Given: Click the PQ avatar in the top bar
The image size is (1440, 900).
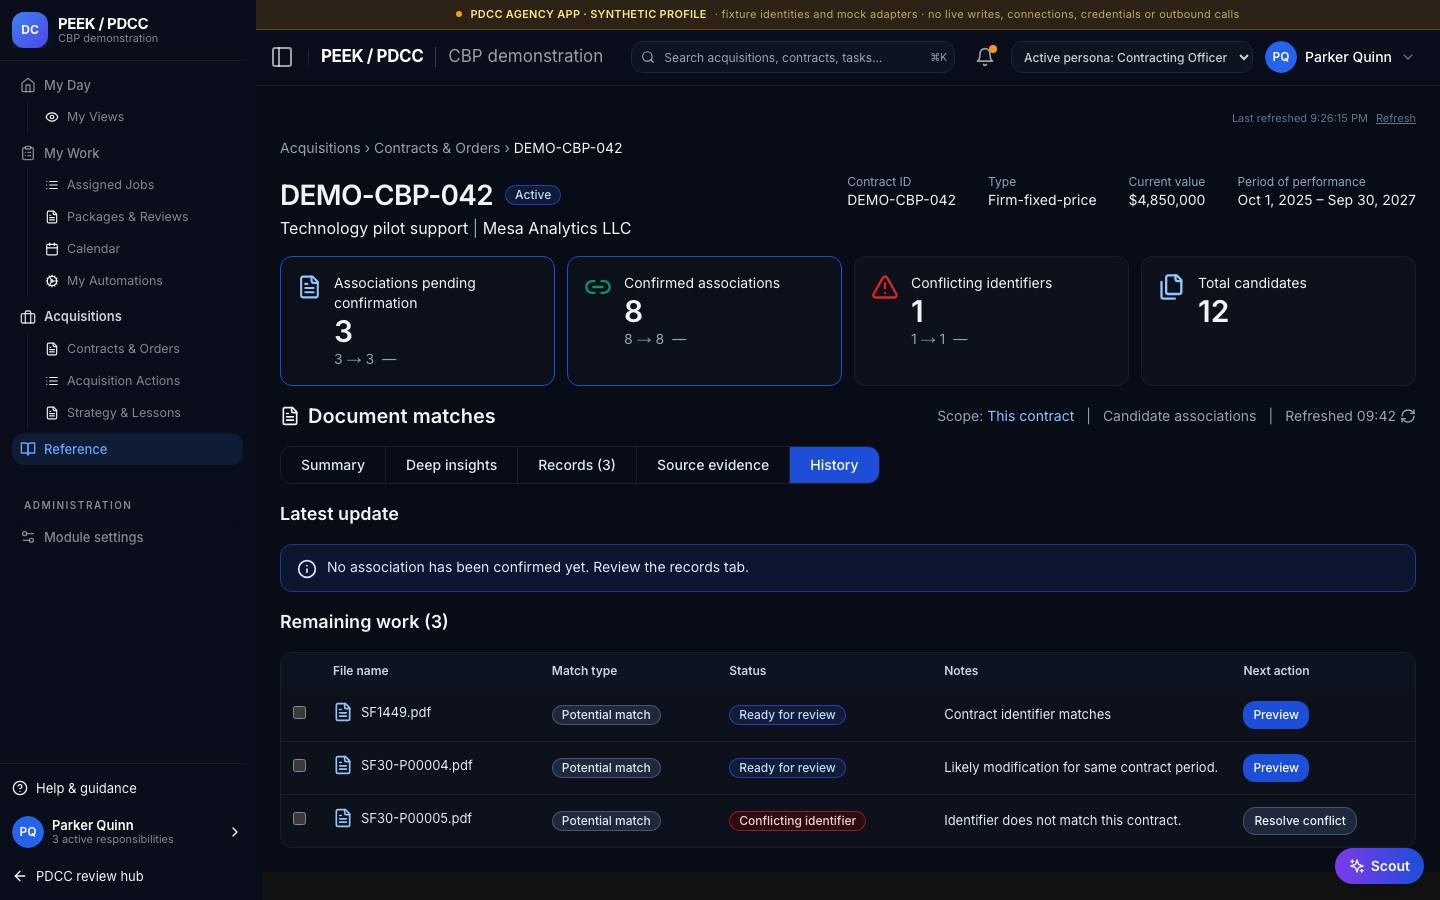Looking at the screenshot, I should coord(1281,57).
